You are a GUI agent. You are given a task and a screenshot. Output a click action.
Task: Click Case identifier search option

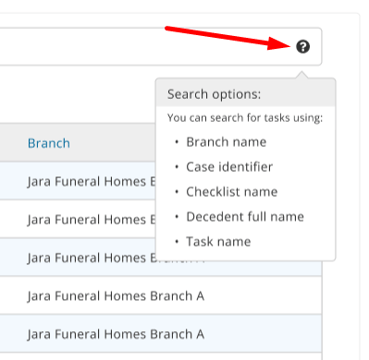[229, 167]
